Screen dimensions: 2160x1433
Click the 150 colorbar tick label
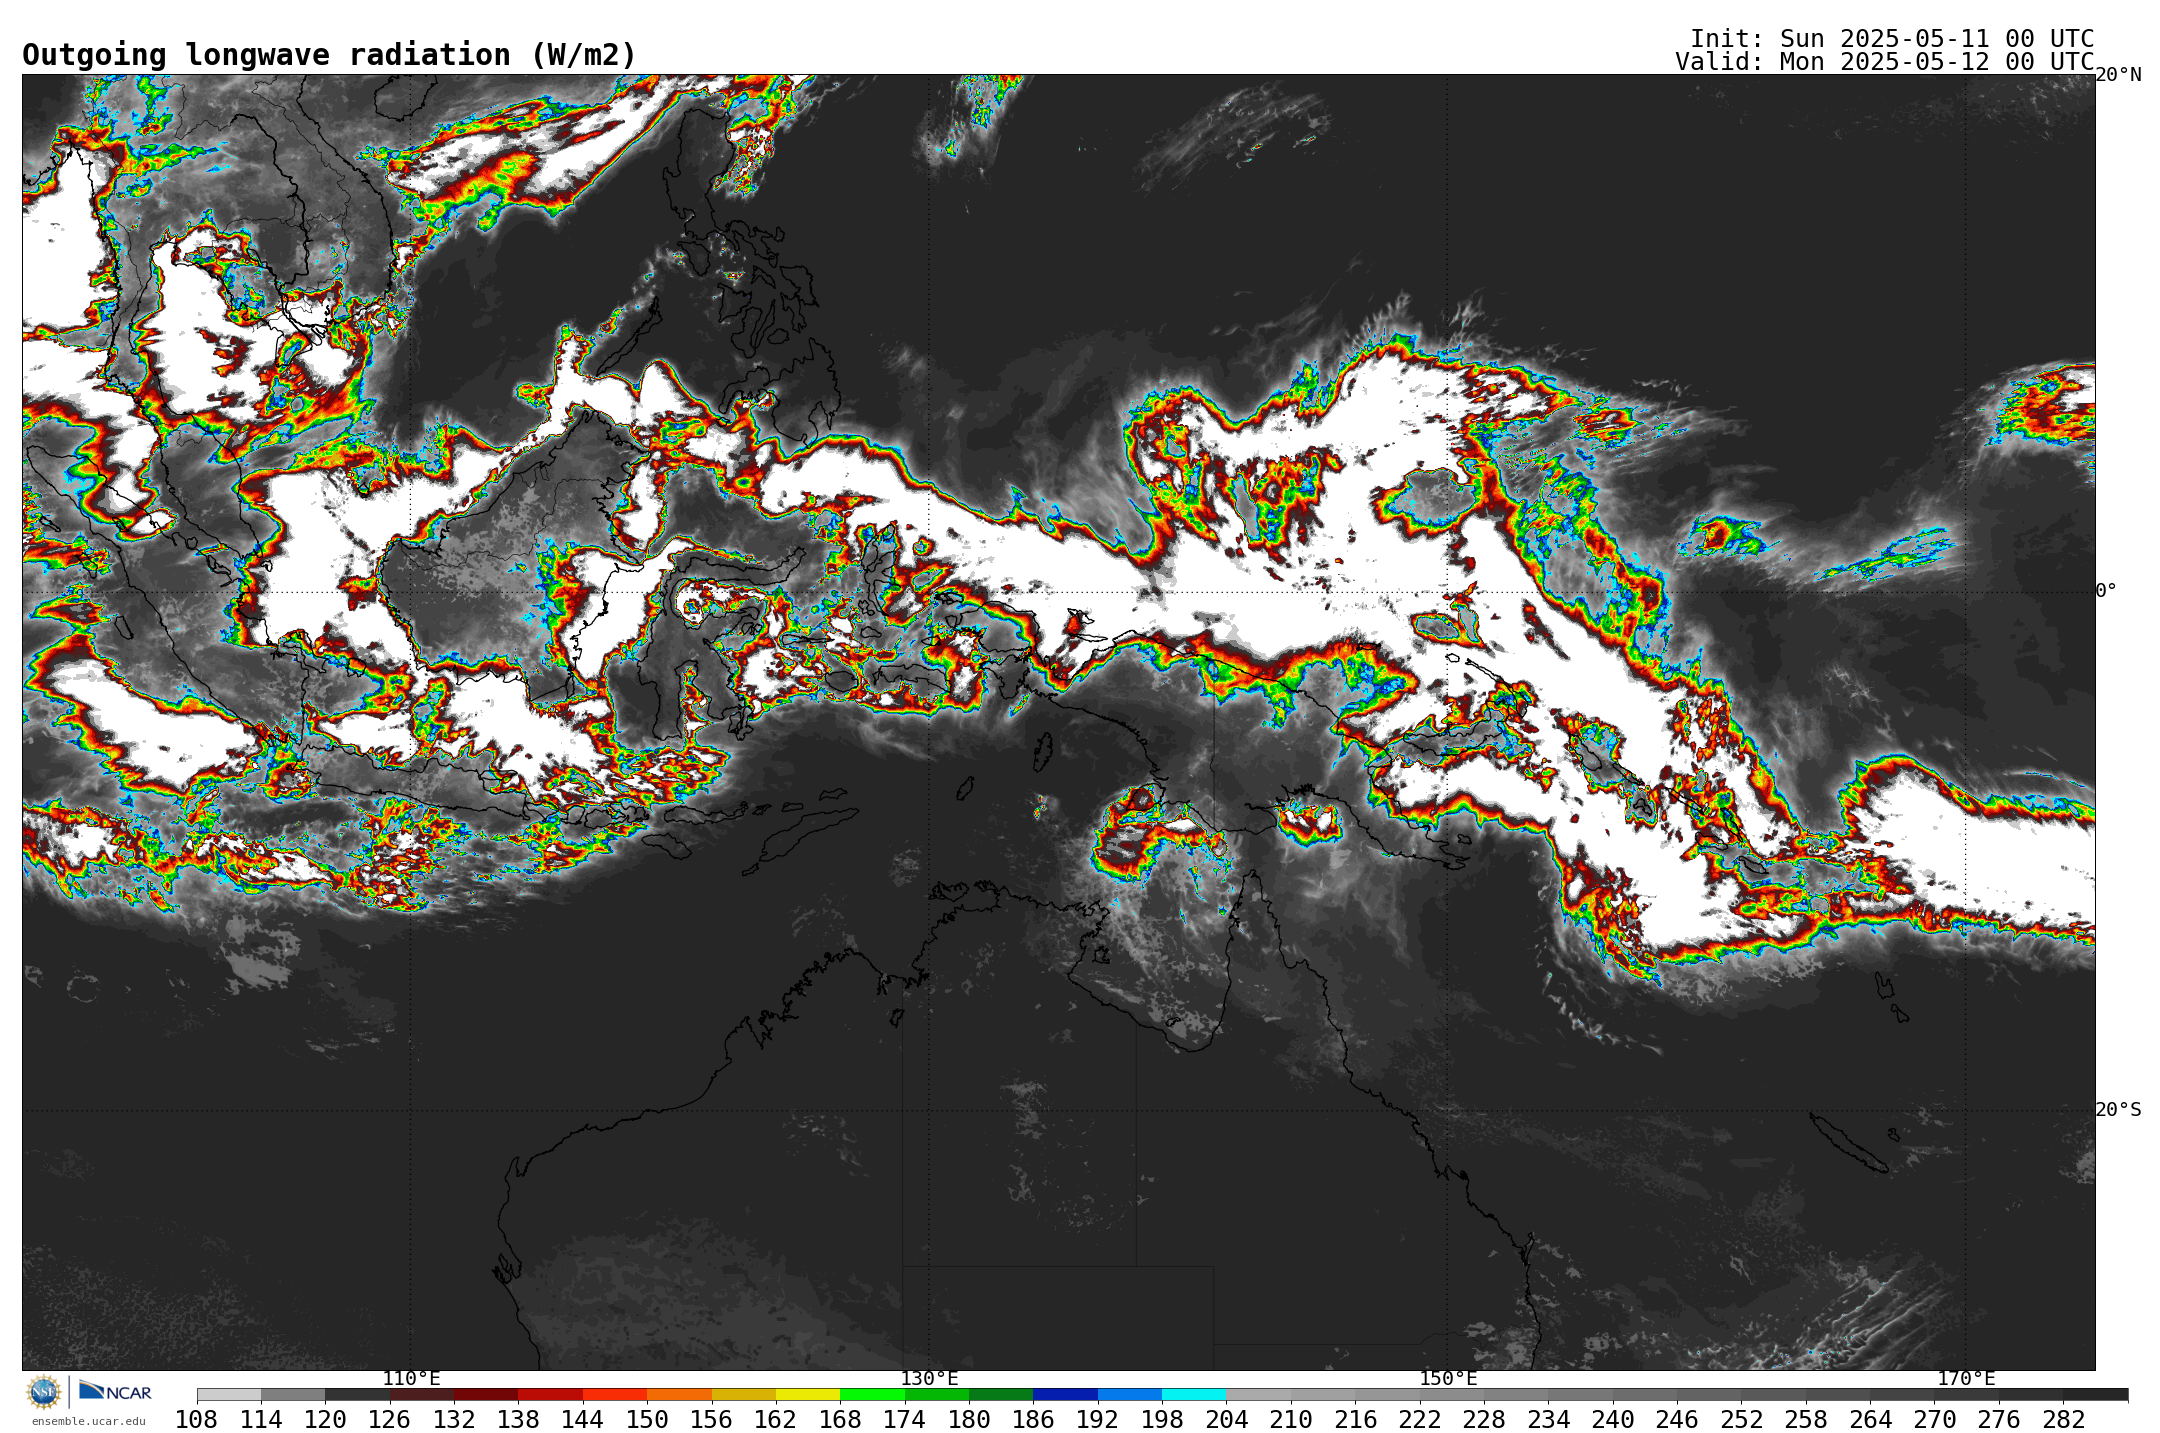tap(647, 1420)
